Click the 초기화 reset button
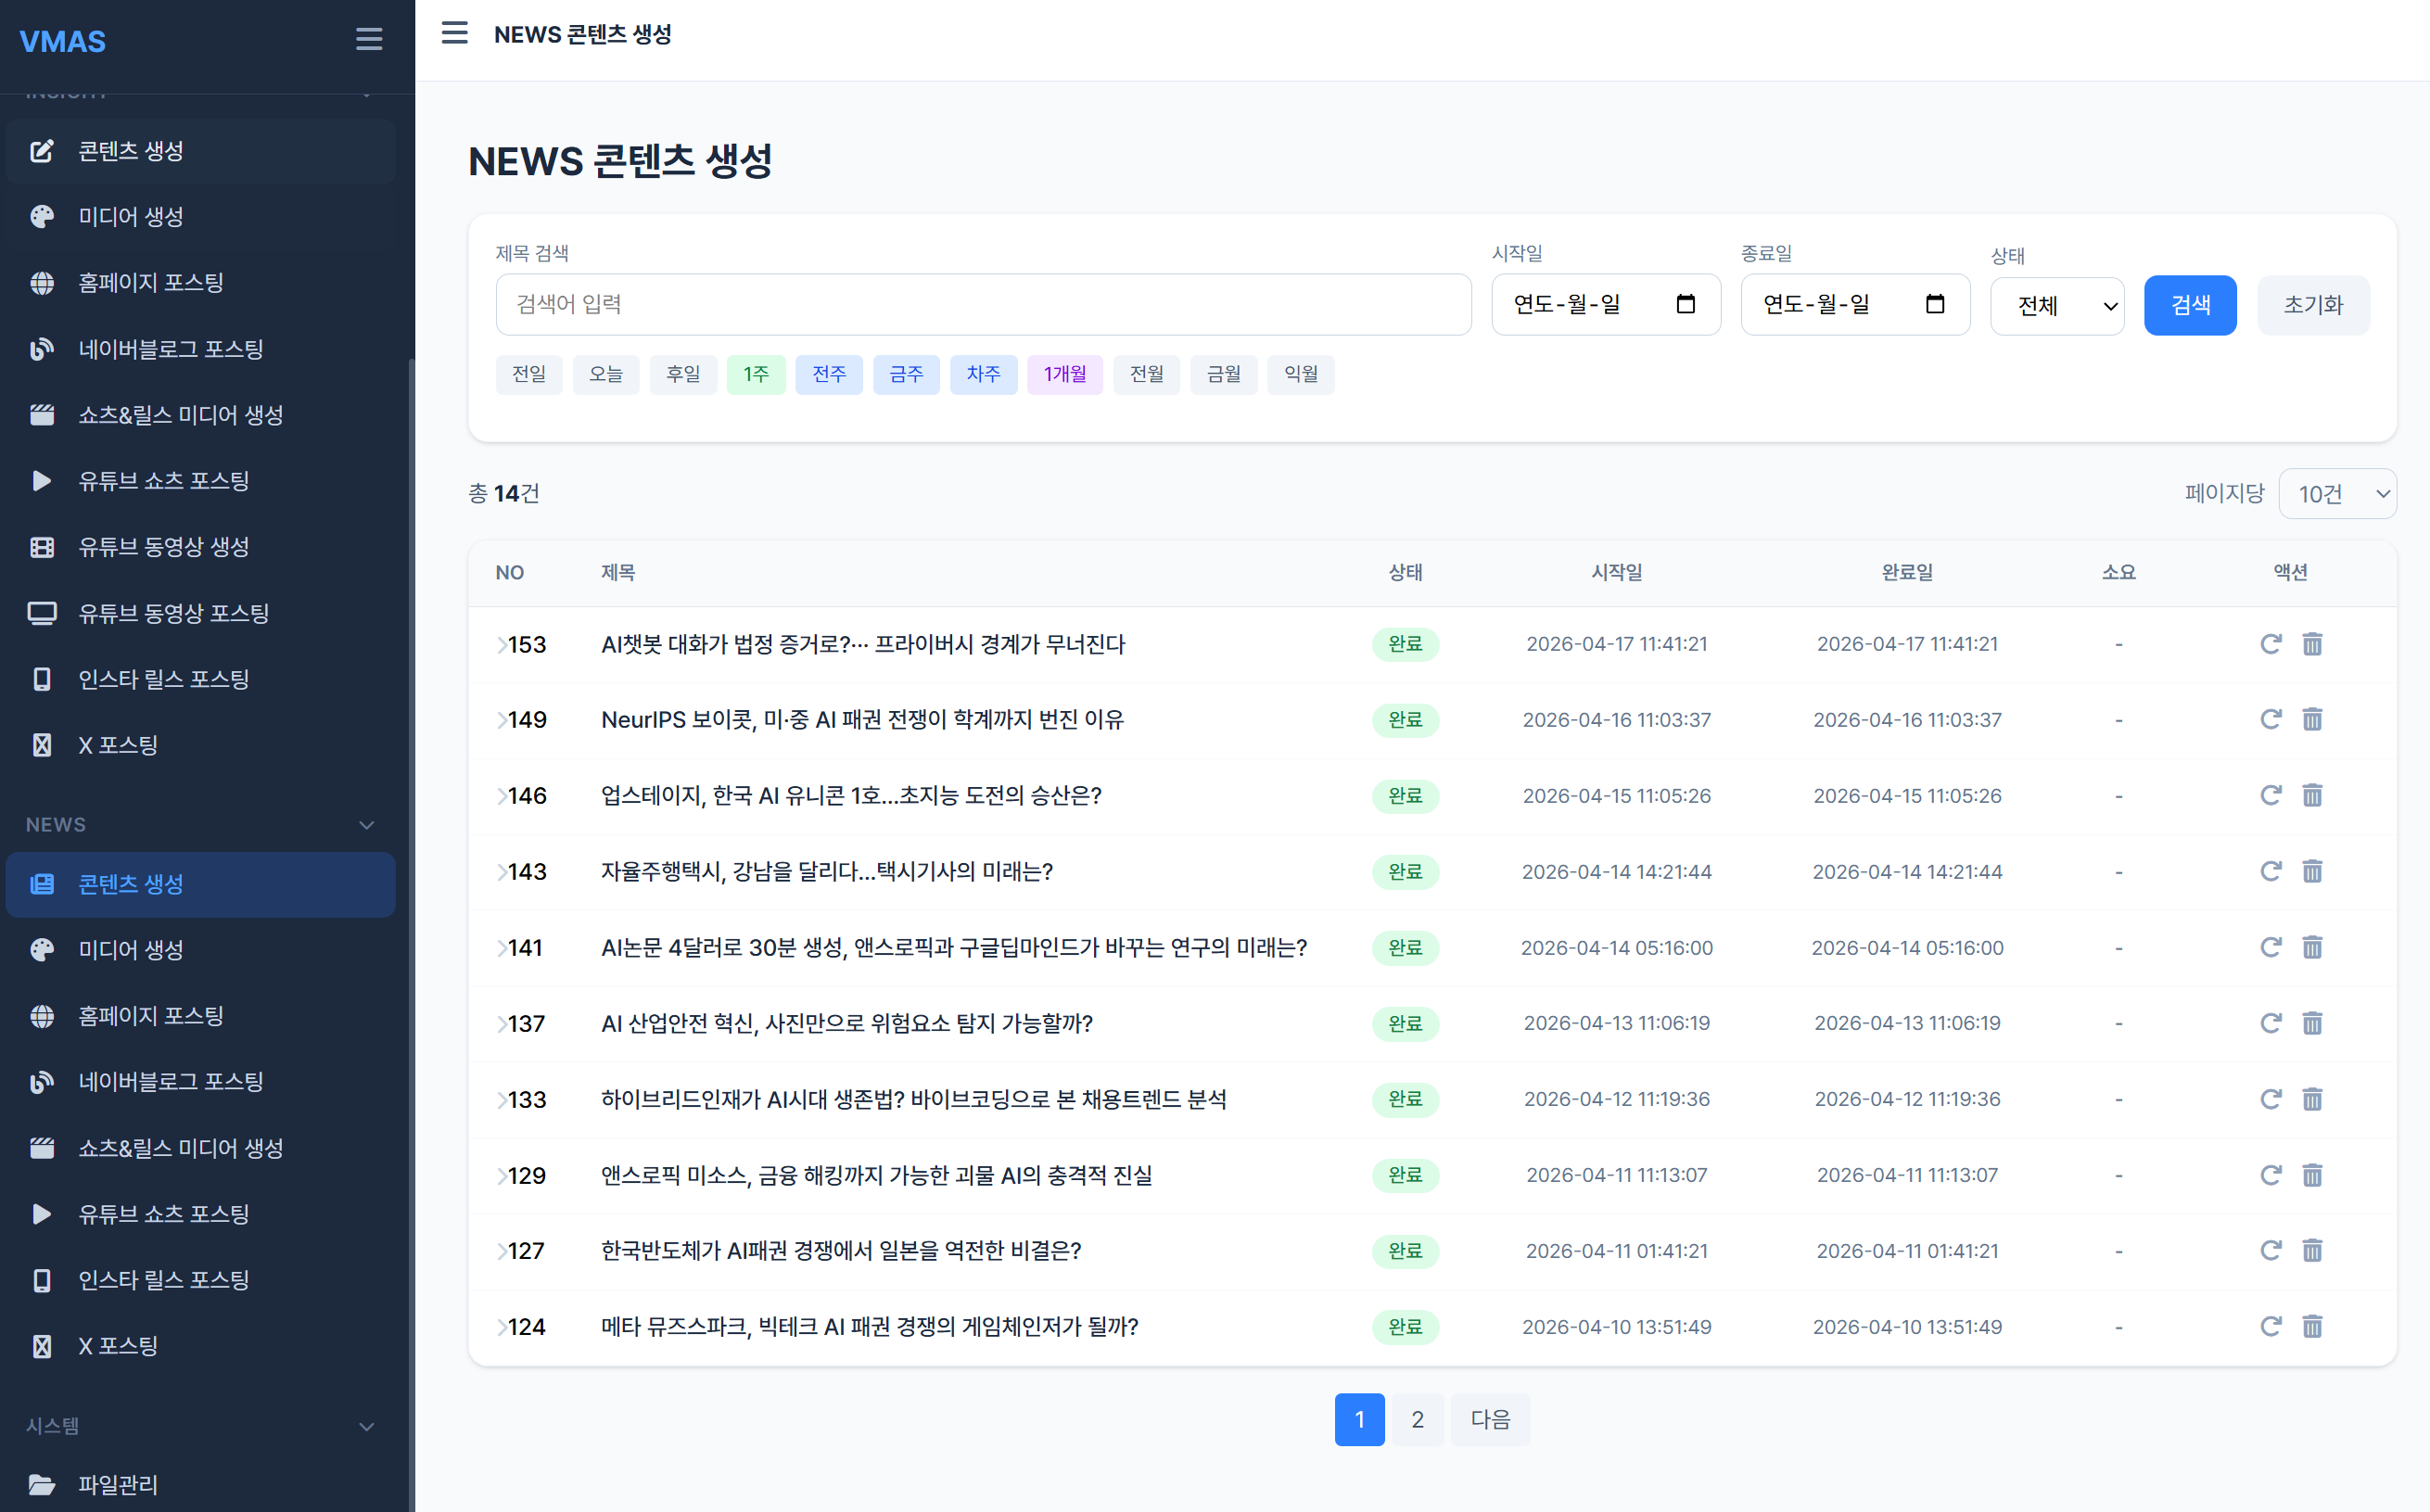 [2312, 305]
